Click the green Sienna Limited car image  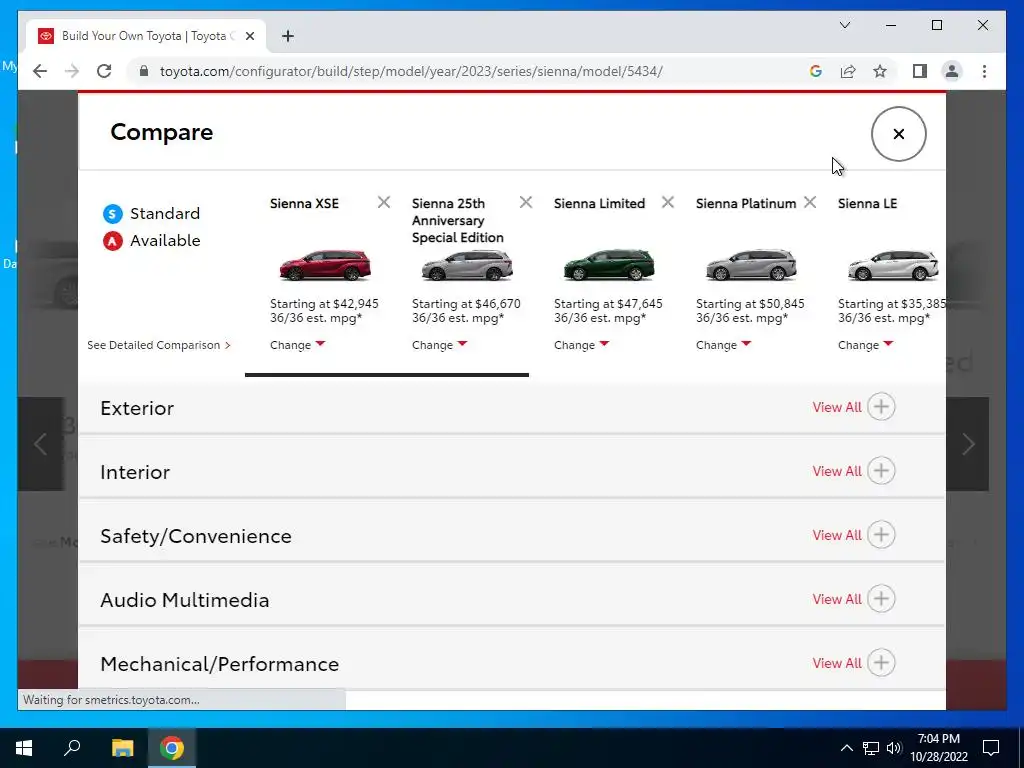(609, 264)
